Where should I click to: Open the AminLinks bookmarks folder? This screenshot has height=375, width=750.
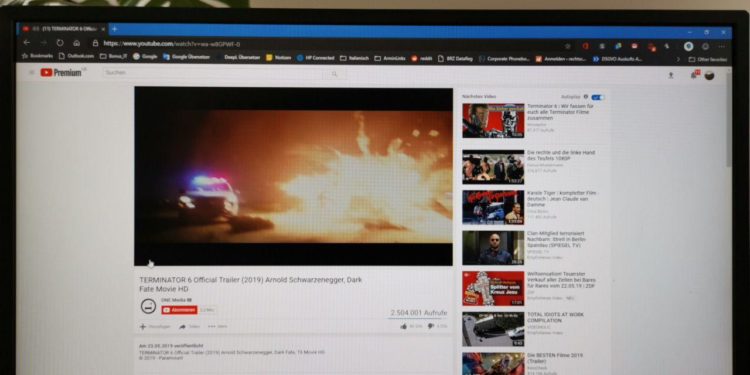click(x=390, y=58)
